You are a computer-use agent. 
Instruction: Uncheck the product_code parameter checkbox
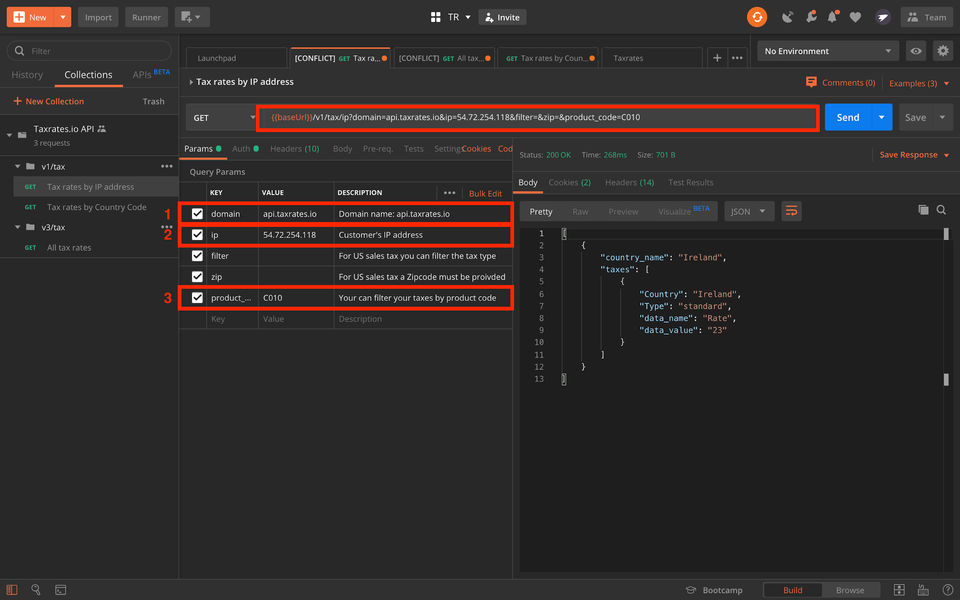[x=197, y=298]
